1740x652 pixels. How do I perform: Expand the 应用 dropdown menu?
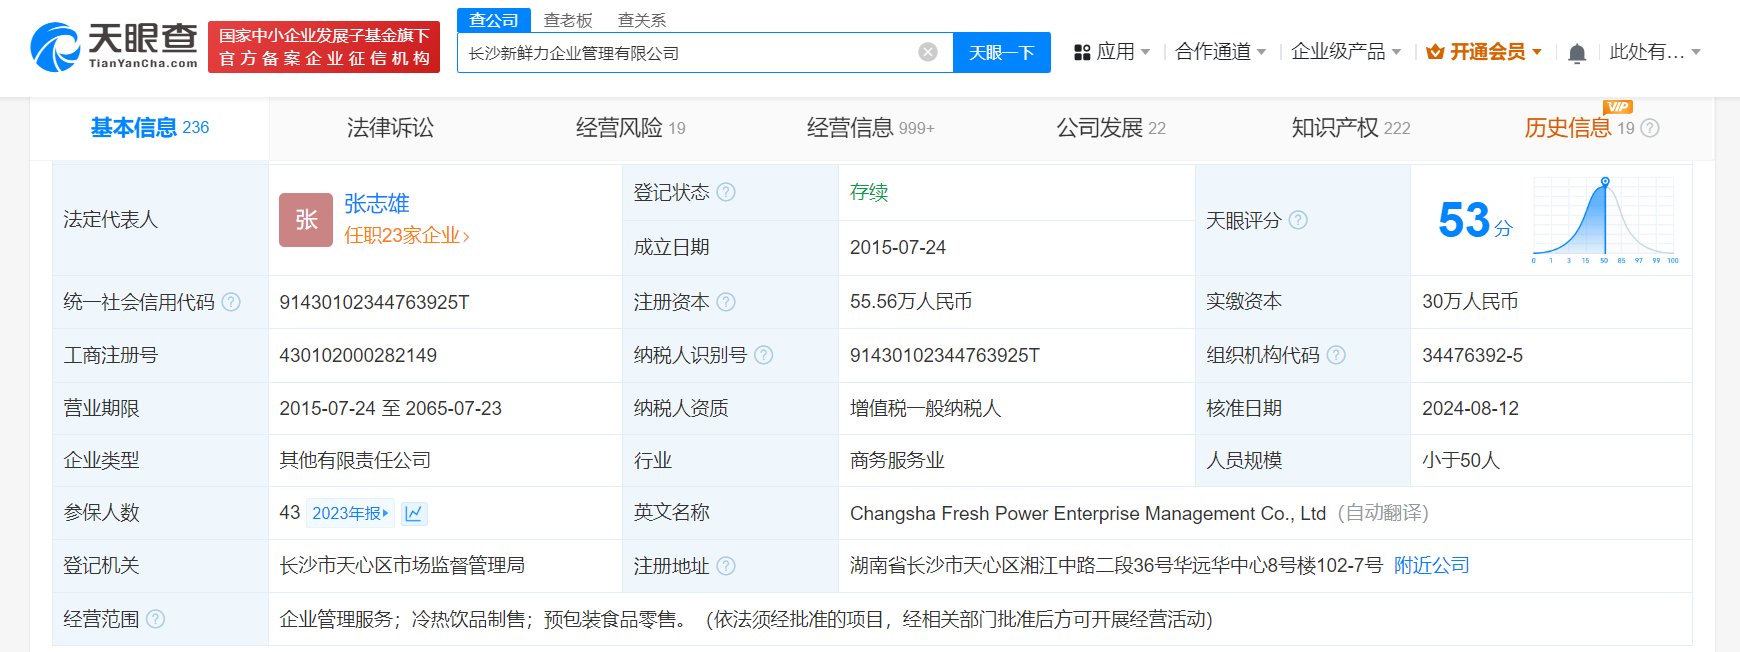click(1112, 52)
